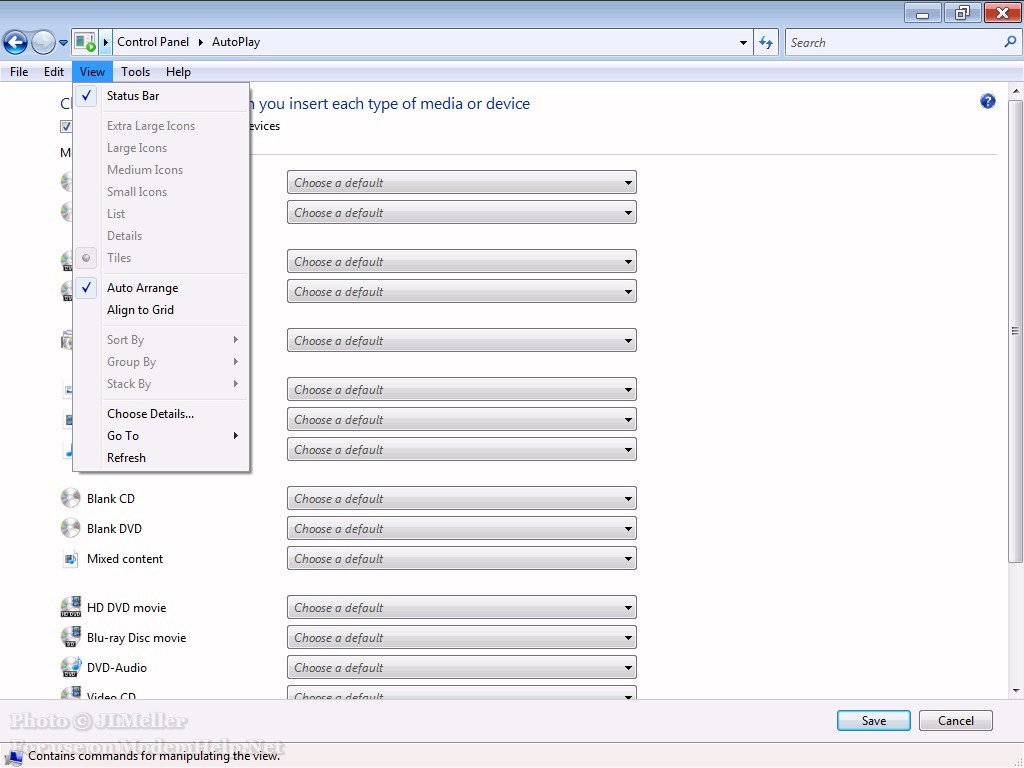Screen dimensions: 1024x768
Task: Click the status bar computer icon
Action: pos(13,756)
